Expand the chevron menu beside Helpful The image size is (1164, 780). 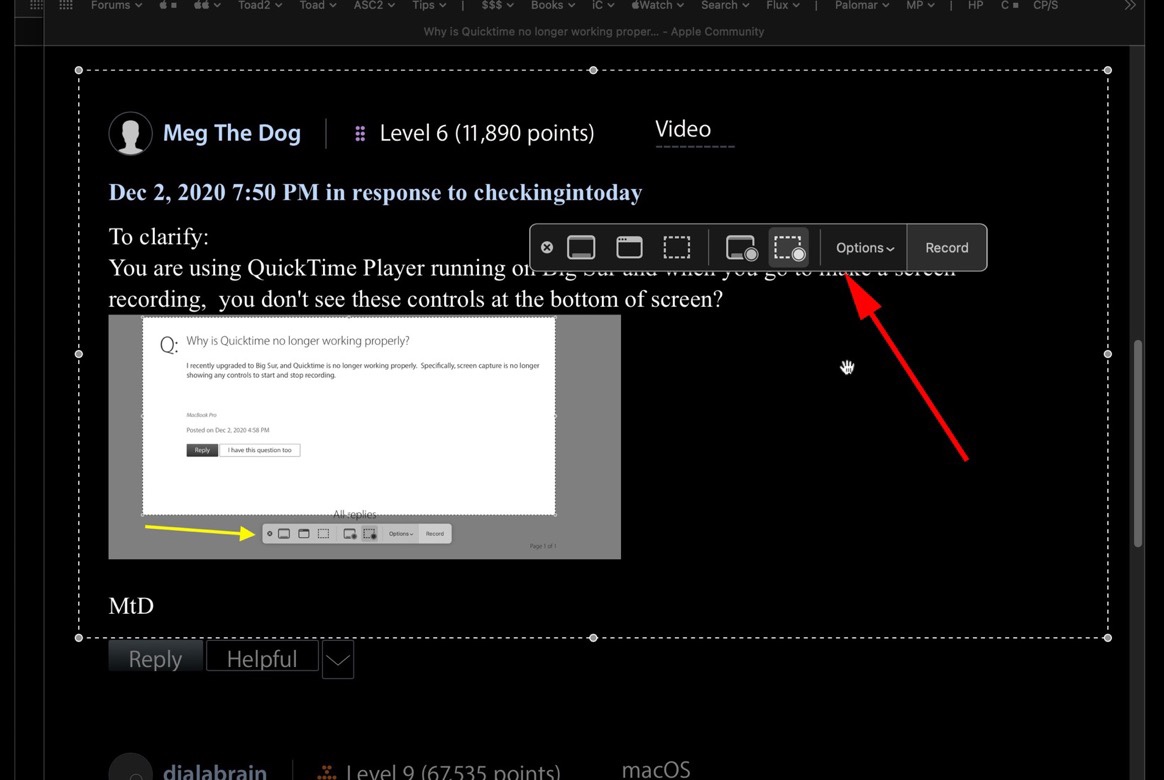coord(338,660)
